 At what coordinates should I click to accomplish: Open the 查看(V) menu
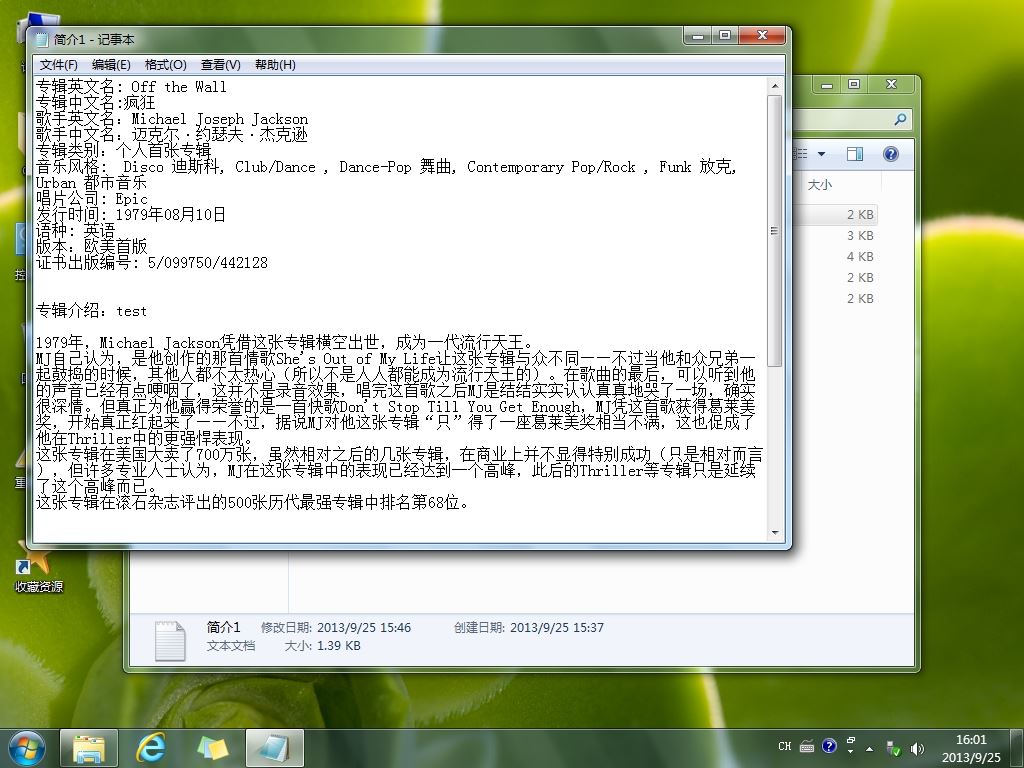[220, 65]
